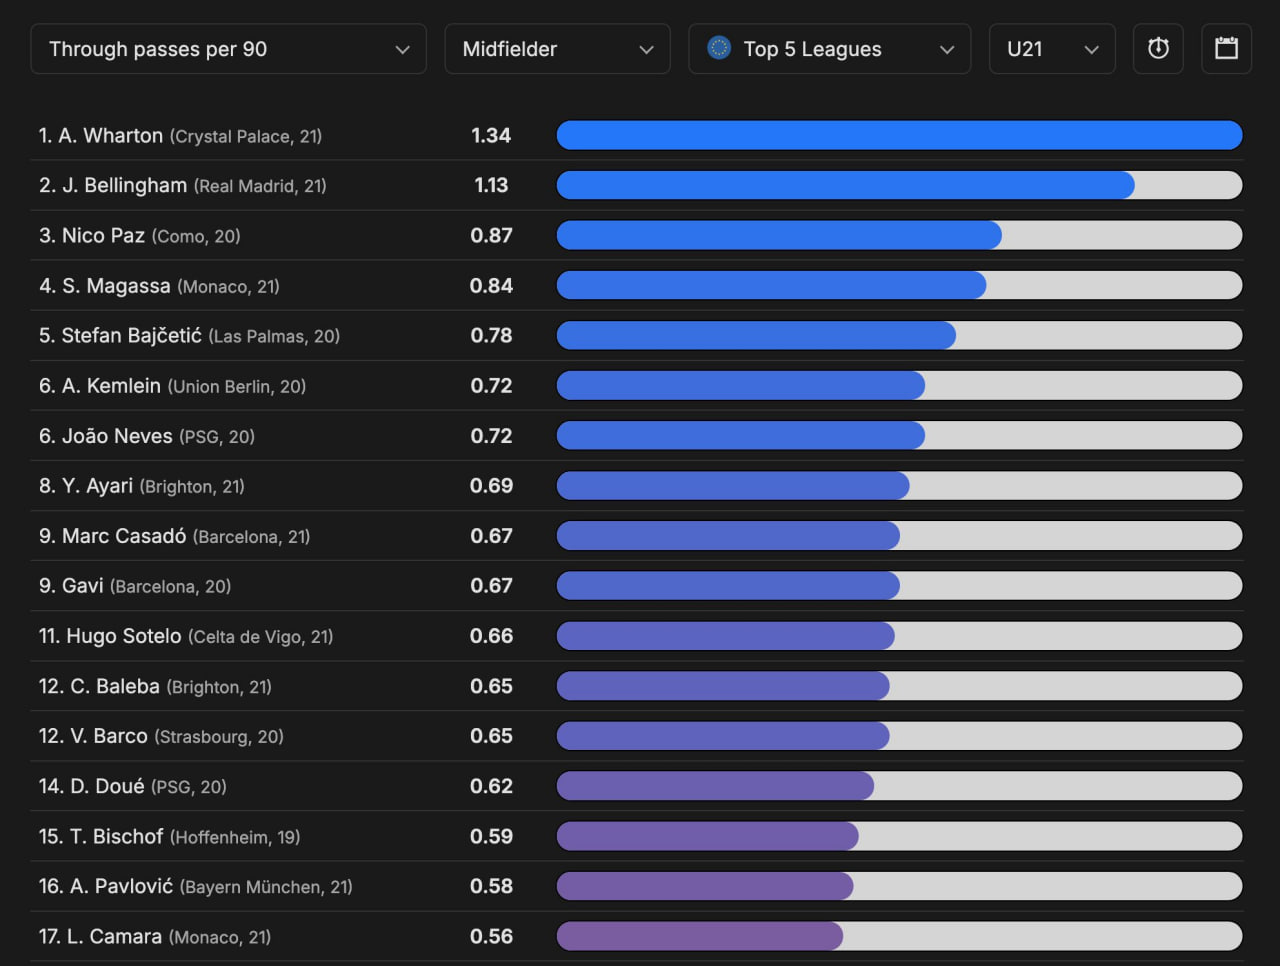Click the stopwatch timer icon button
The image size is (1280, 966).
click(x=1158, y=49)
